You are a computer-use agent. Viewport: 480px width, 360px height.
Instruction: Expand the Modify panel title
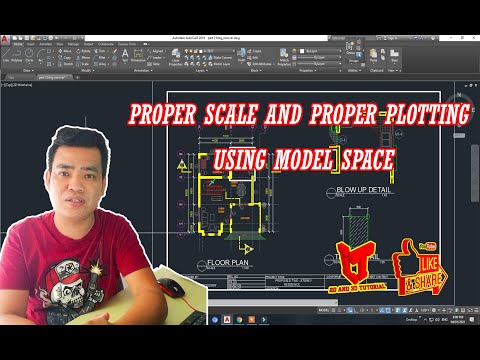point(88,71)
